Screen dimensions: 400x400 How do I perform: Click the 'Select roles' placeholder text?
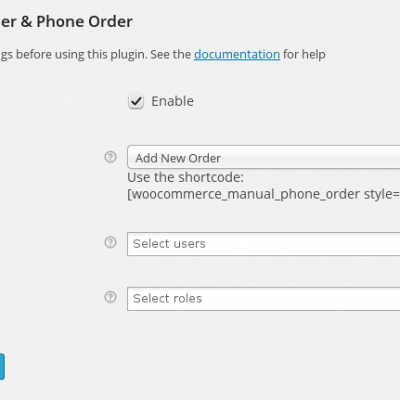(x=167, y=299)
